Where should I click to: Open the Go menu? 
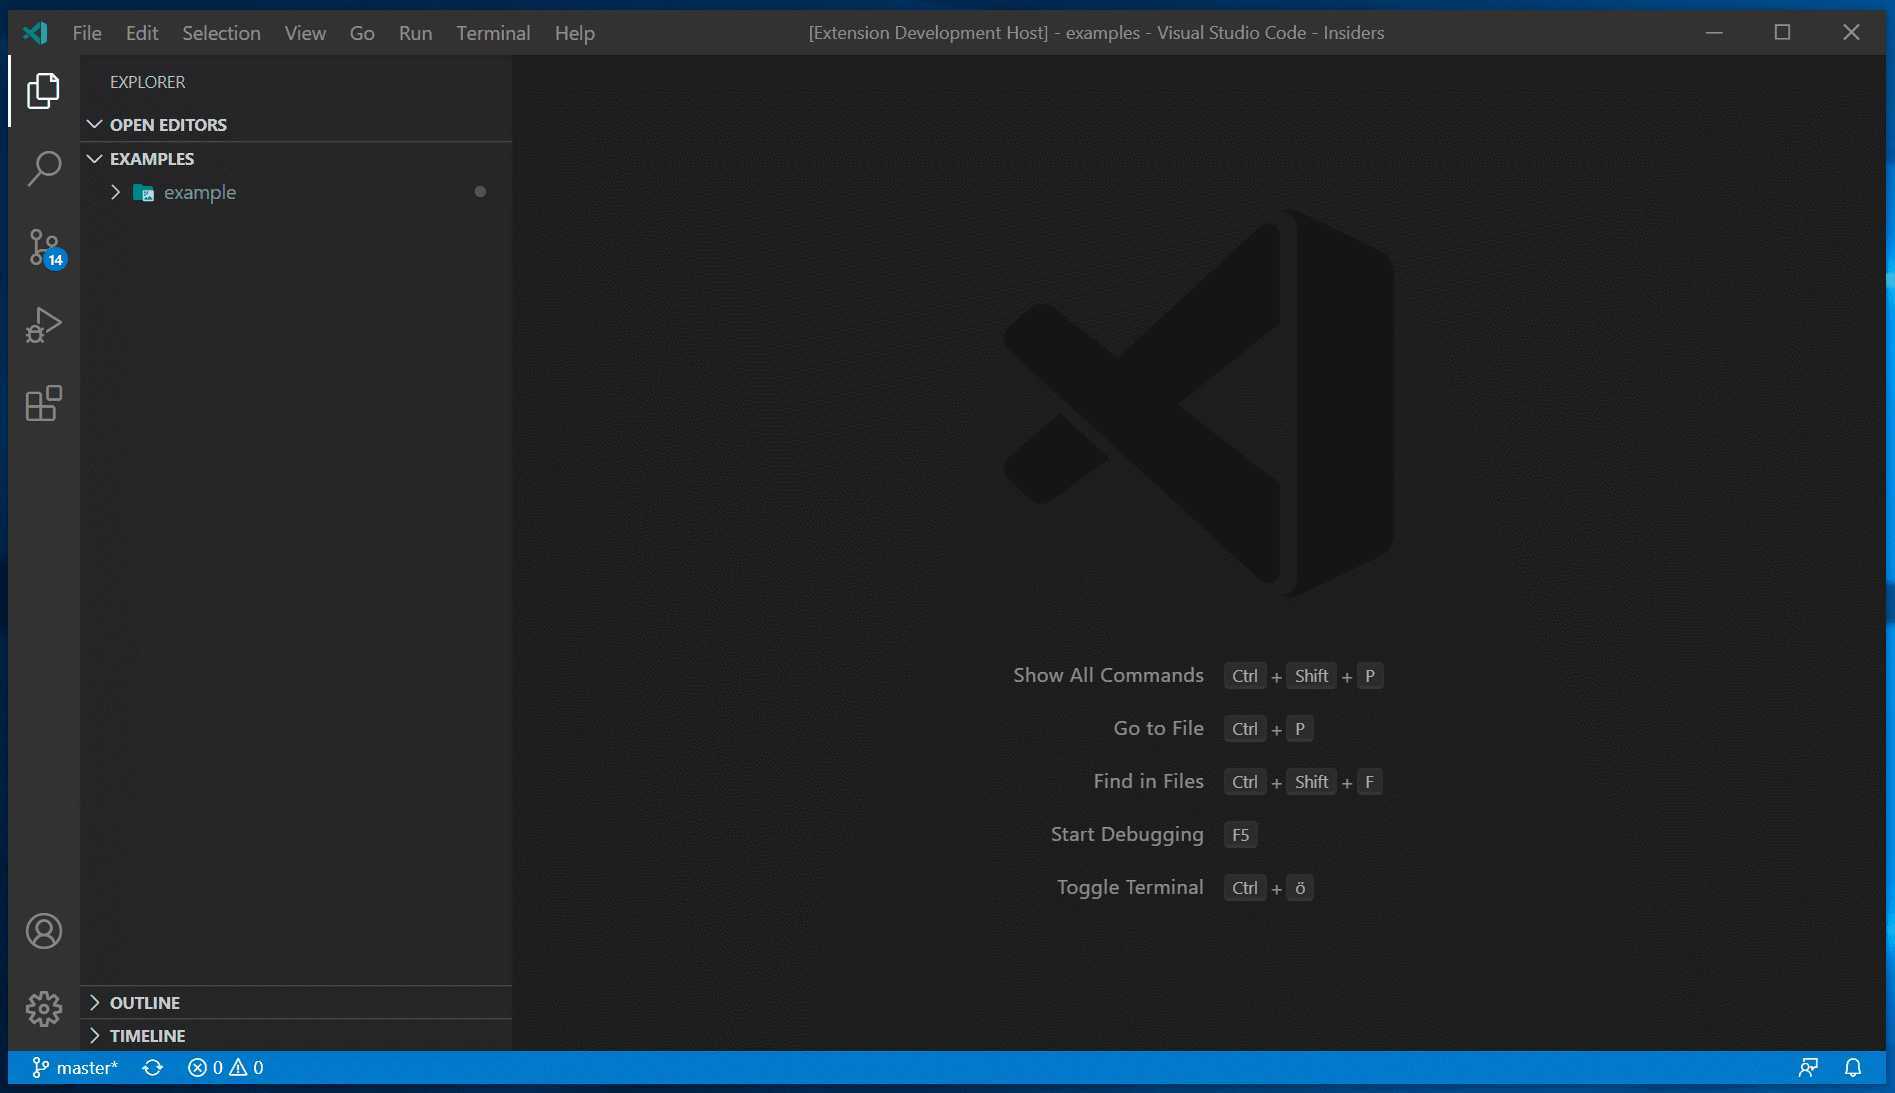coord(362,33)
